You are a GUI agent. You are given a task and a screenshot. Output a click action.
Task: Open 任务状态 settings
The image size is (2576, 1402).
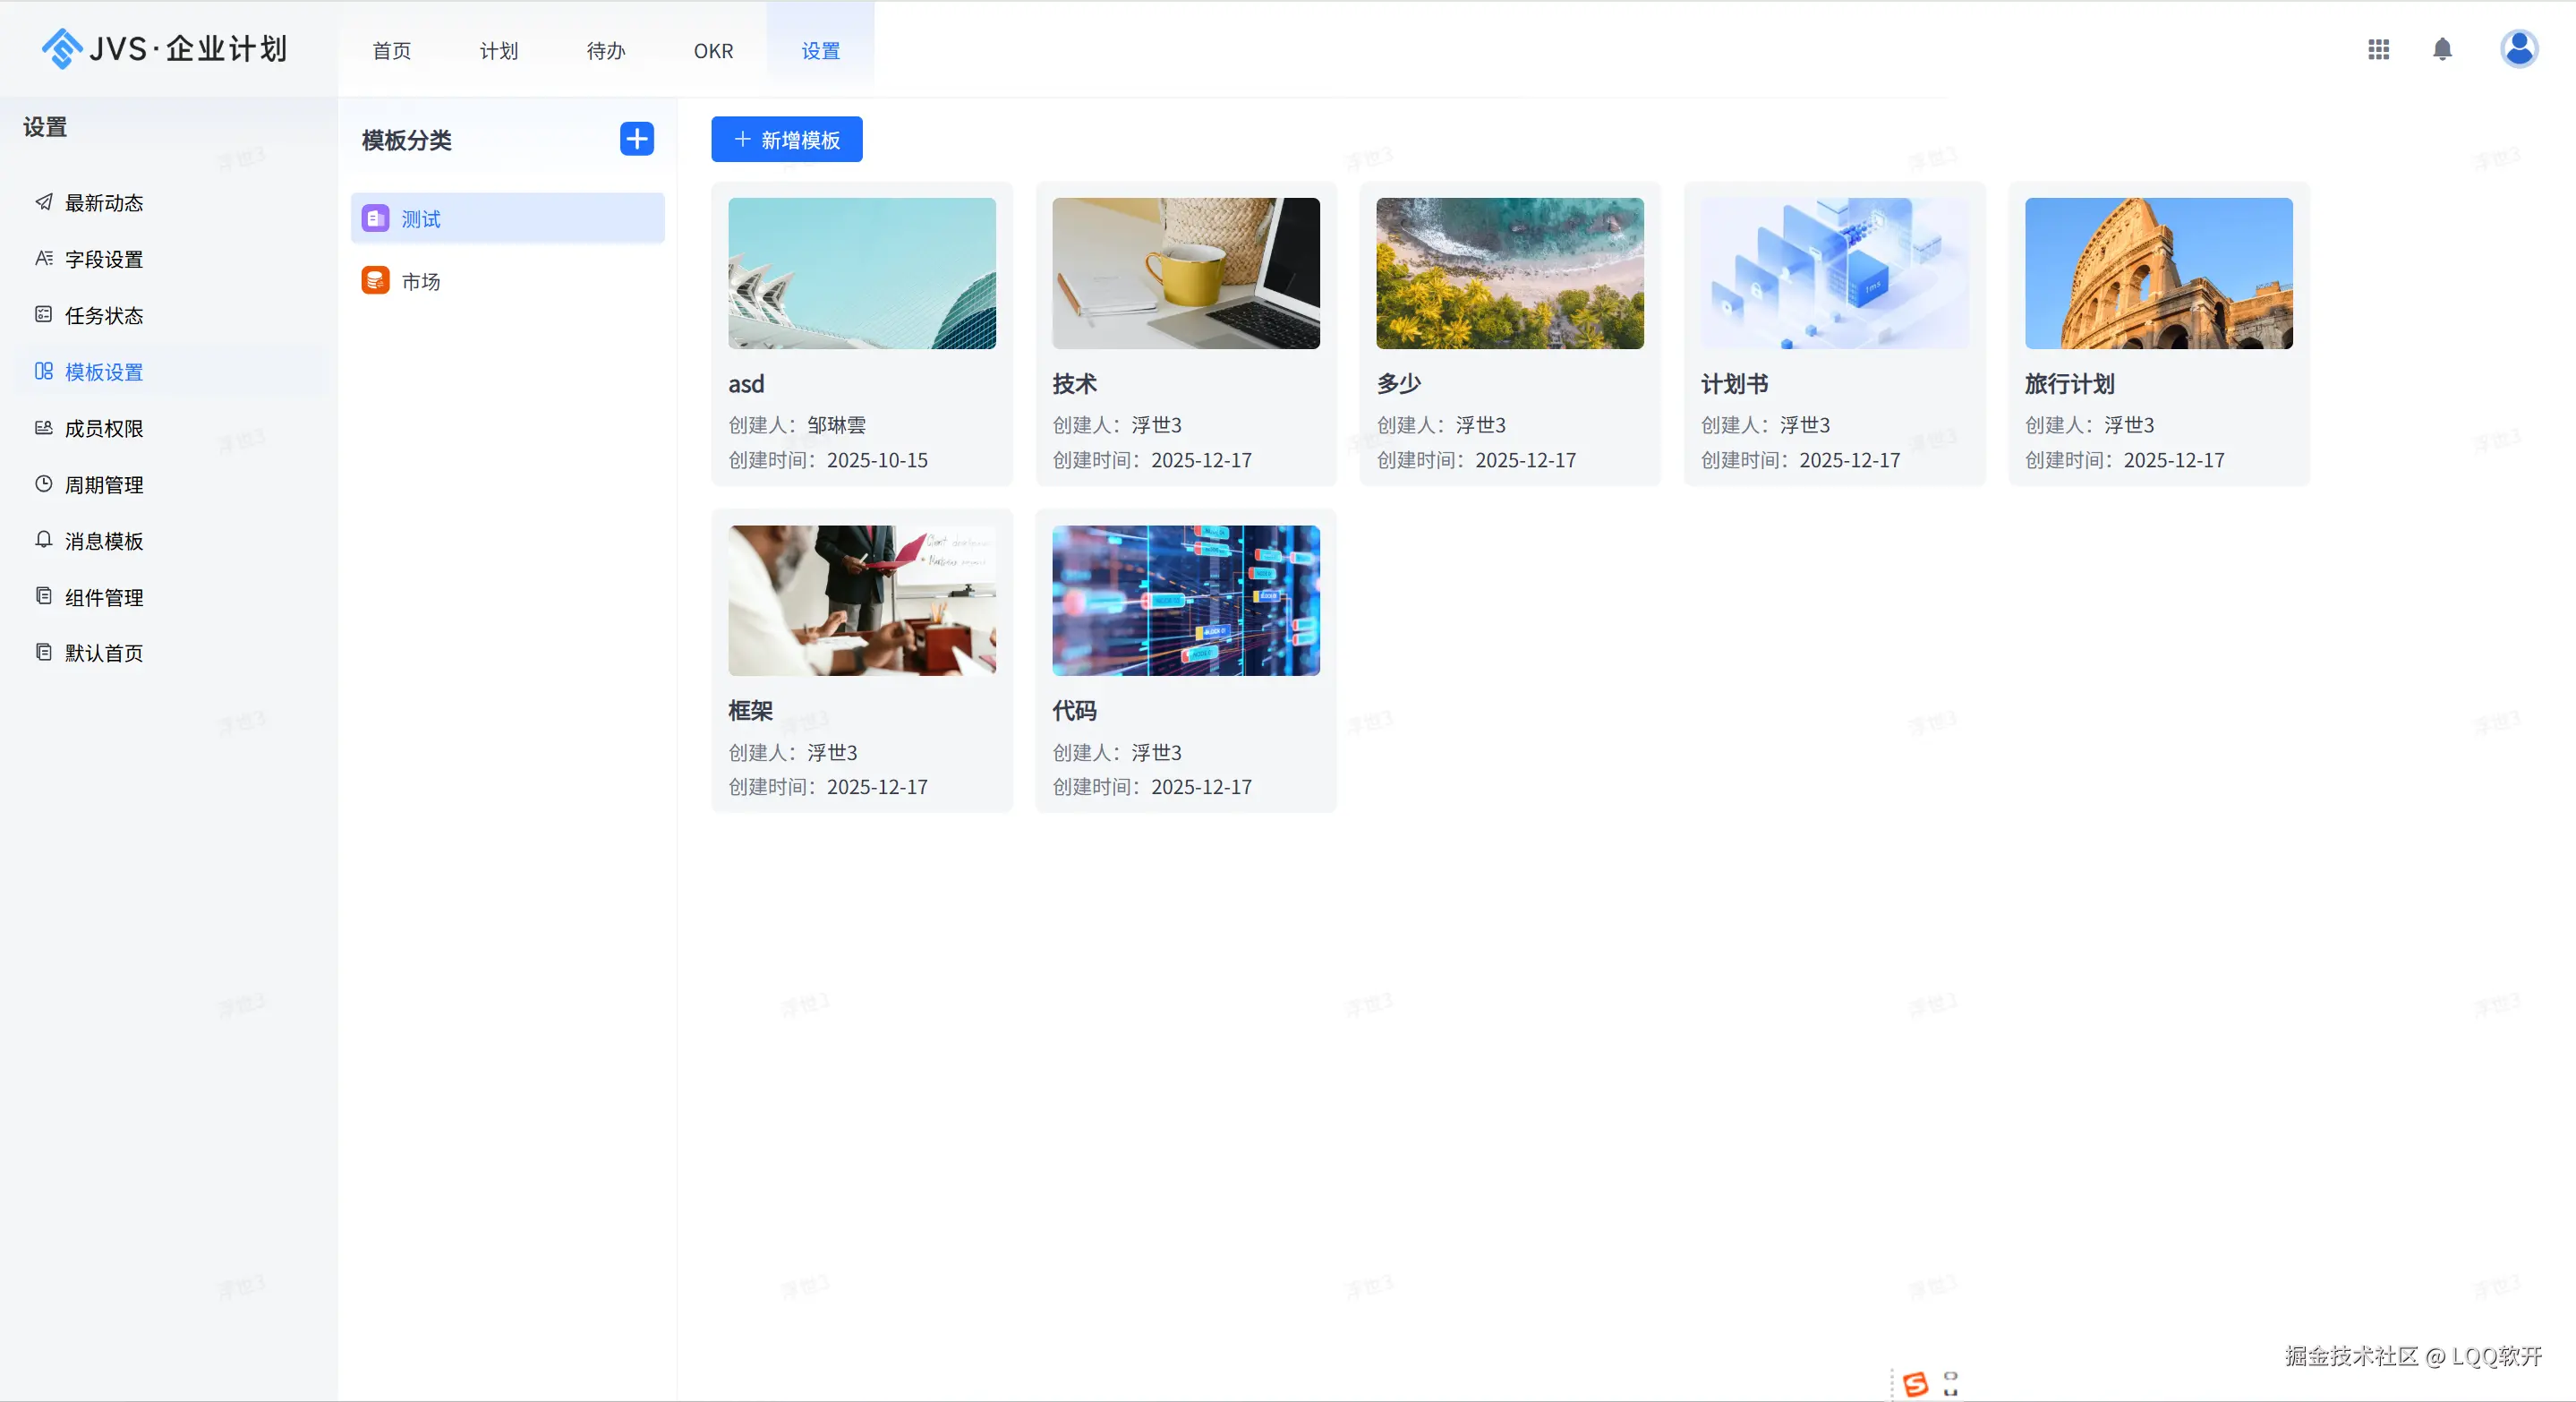(104, 315)
